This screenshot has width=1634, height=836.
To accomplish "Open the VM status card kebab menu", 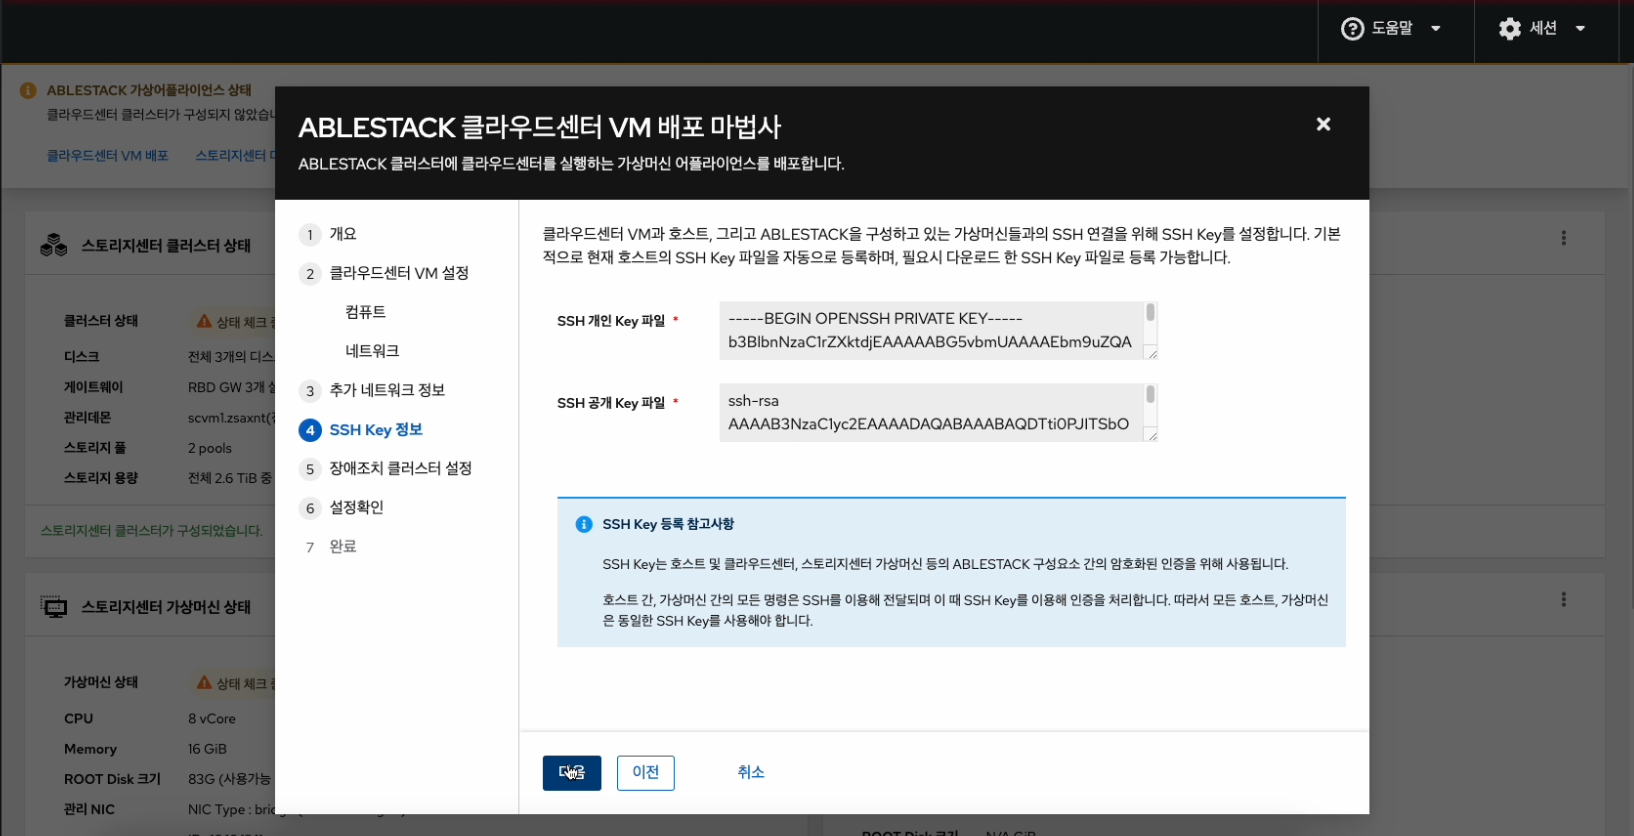I will (1564, 599).
